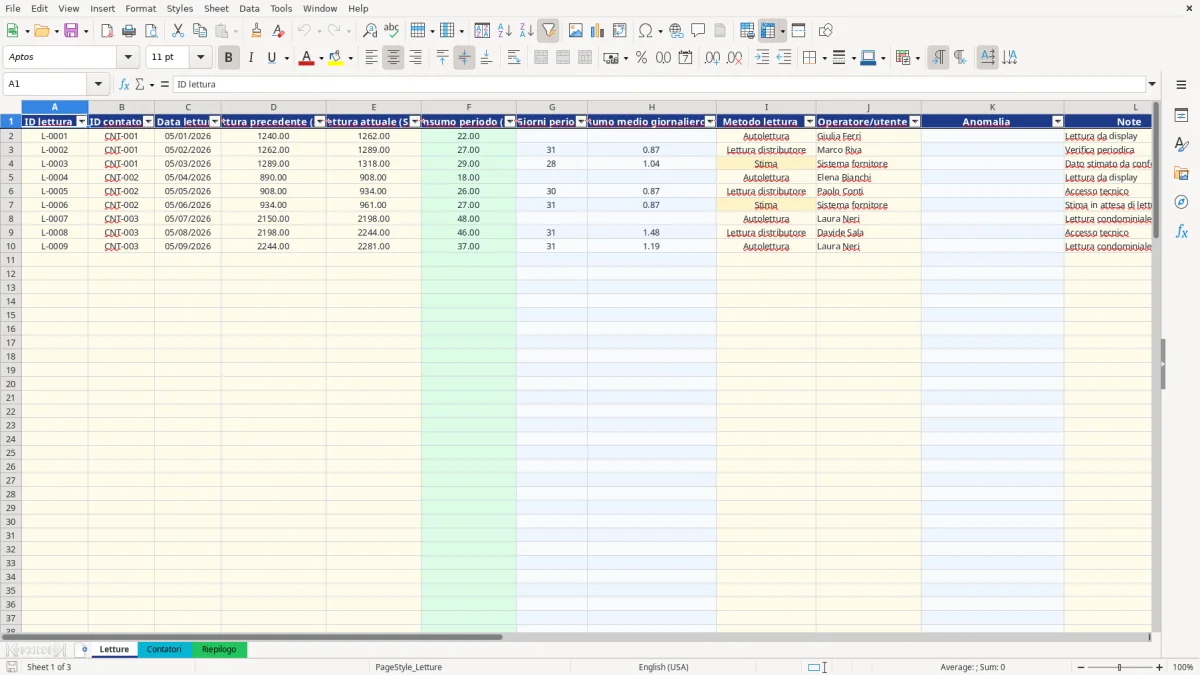
Task: Click the Format as Percent icon
Action: [x=641, y=58]
